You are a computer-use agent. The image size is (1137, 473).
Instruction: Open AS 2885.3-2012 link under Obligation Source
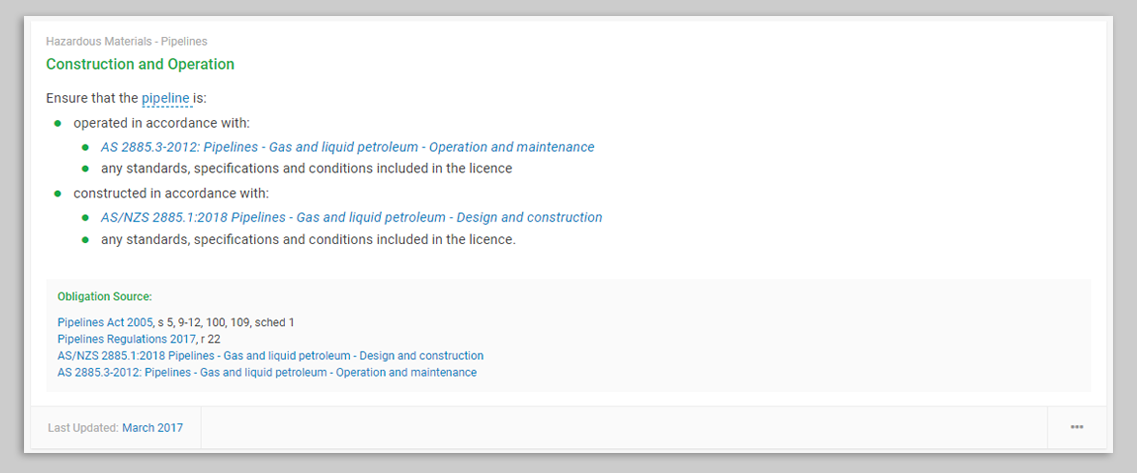pos(267,373)
